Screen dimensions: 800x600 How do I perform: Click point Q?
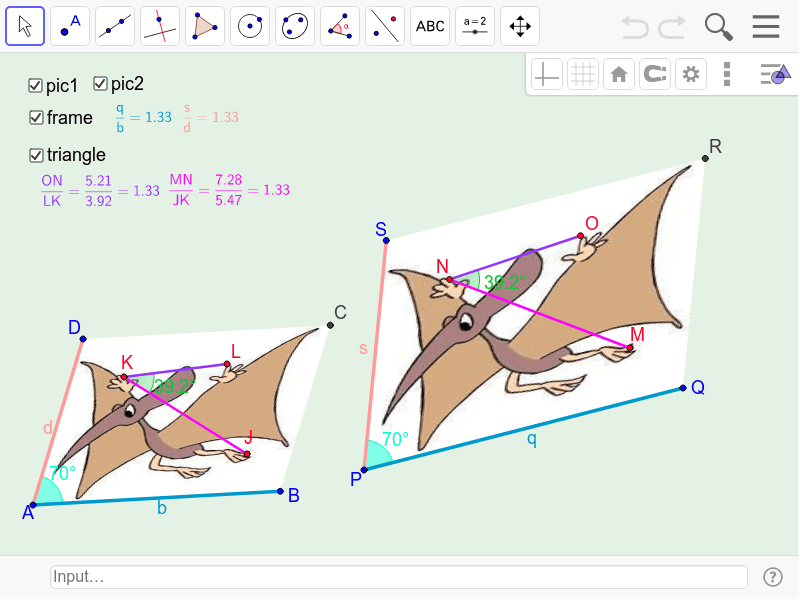pyautogui.click(x=683, y=388)
